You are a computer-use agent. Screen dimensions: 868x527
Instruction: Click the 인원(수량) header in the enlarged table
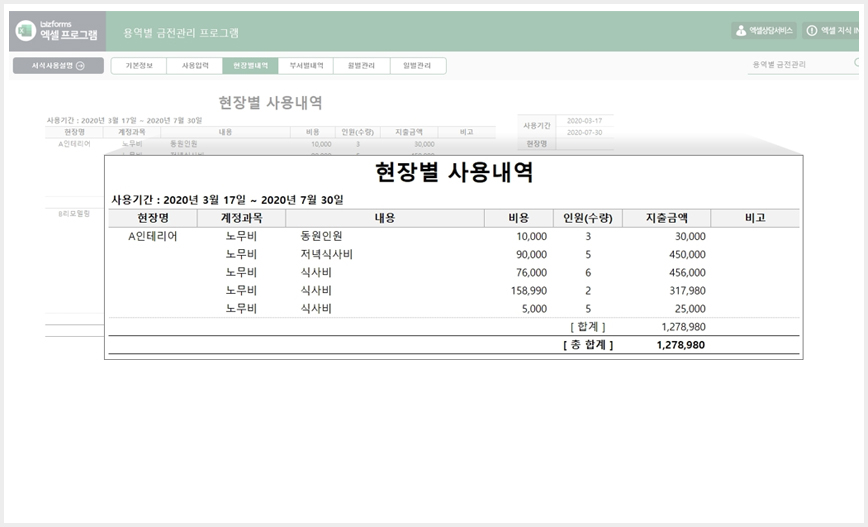click(x=588, y=218)
